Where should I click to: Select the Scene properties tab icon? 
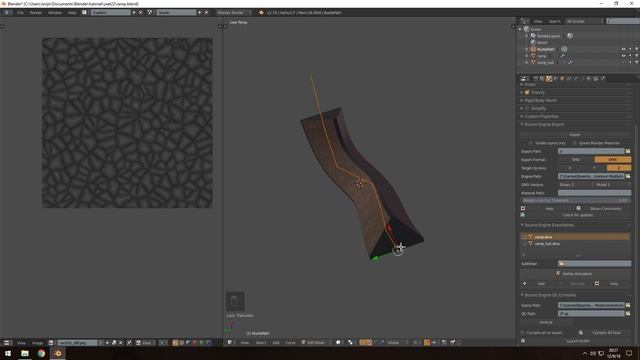tap(549, 78)
